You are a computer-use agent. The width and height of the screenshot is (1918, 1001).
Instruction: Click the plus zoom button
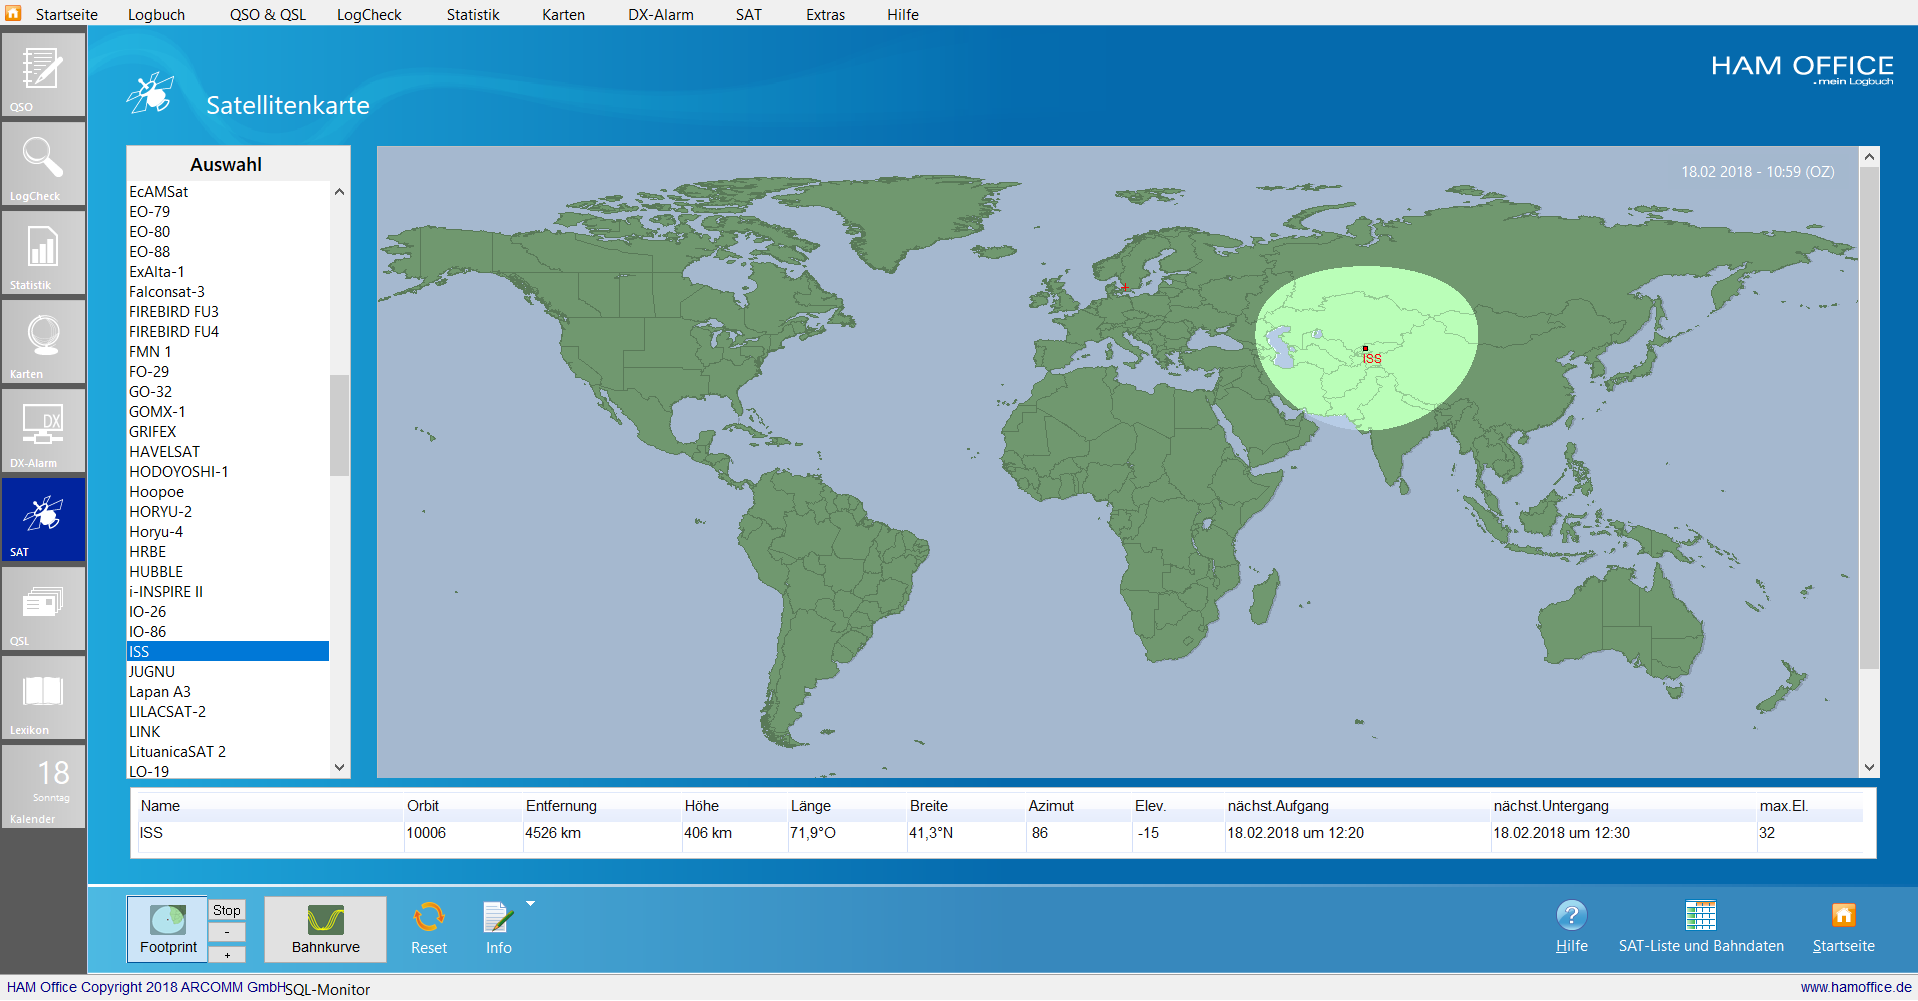[x=227, y=955]
